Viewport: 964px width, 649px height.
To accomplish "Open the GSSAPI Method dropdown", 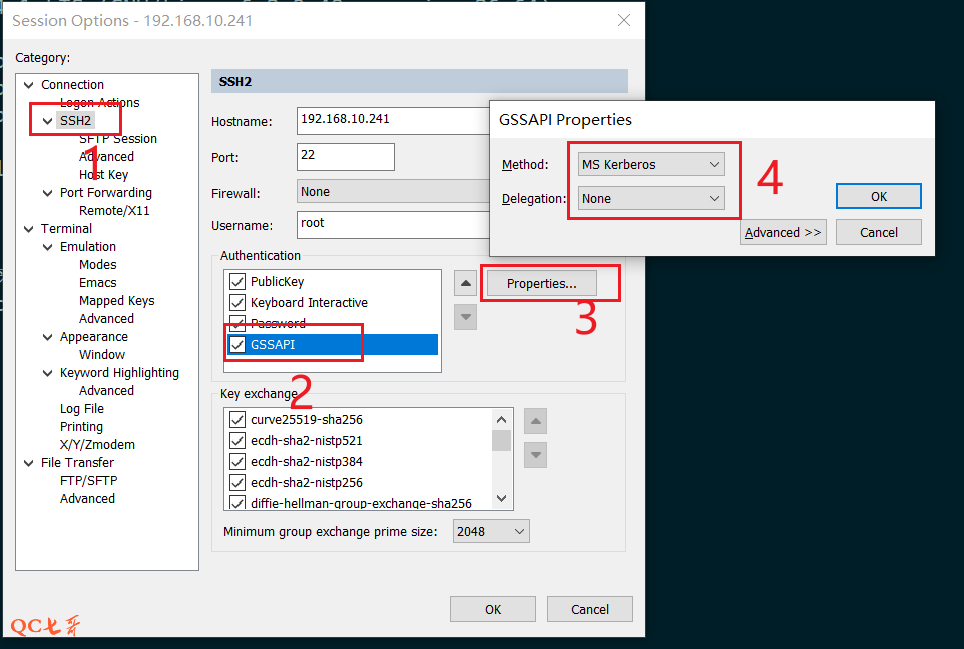I will [651, 164].
